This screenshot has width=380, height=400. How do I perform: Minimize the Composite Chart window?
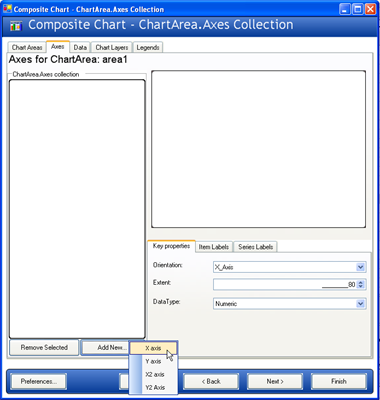tap(345, 9)
